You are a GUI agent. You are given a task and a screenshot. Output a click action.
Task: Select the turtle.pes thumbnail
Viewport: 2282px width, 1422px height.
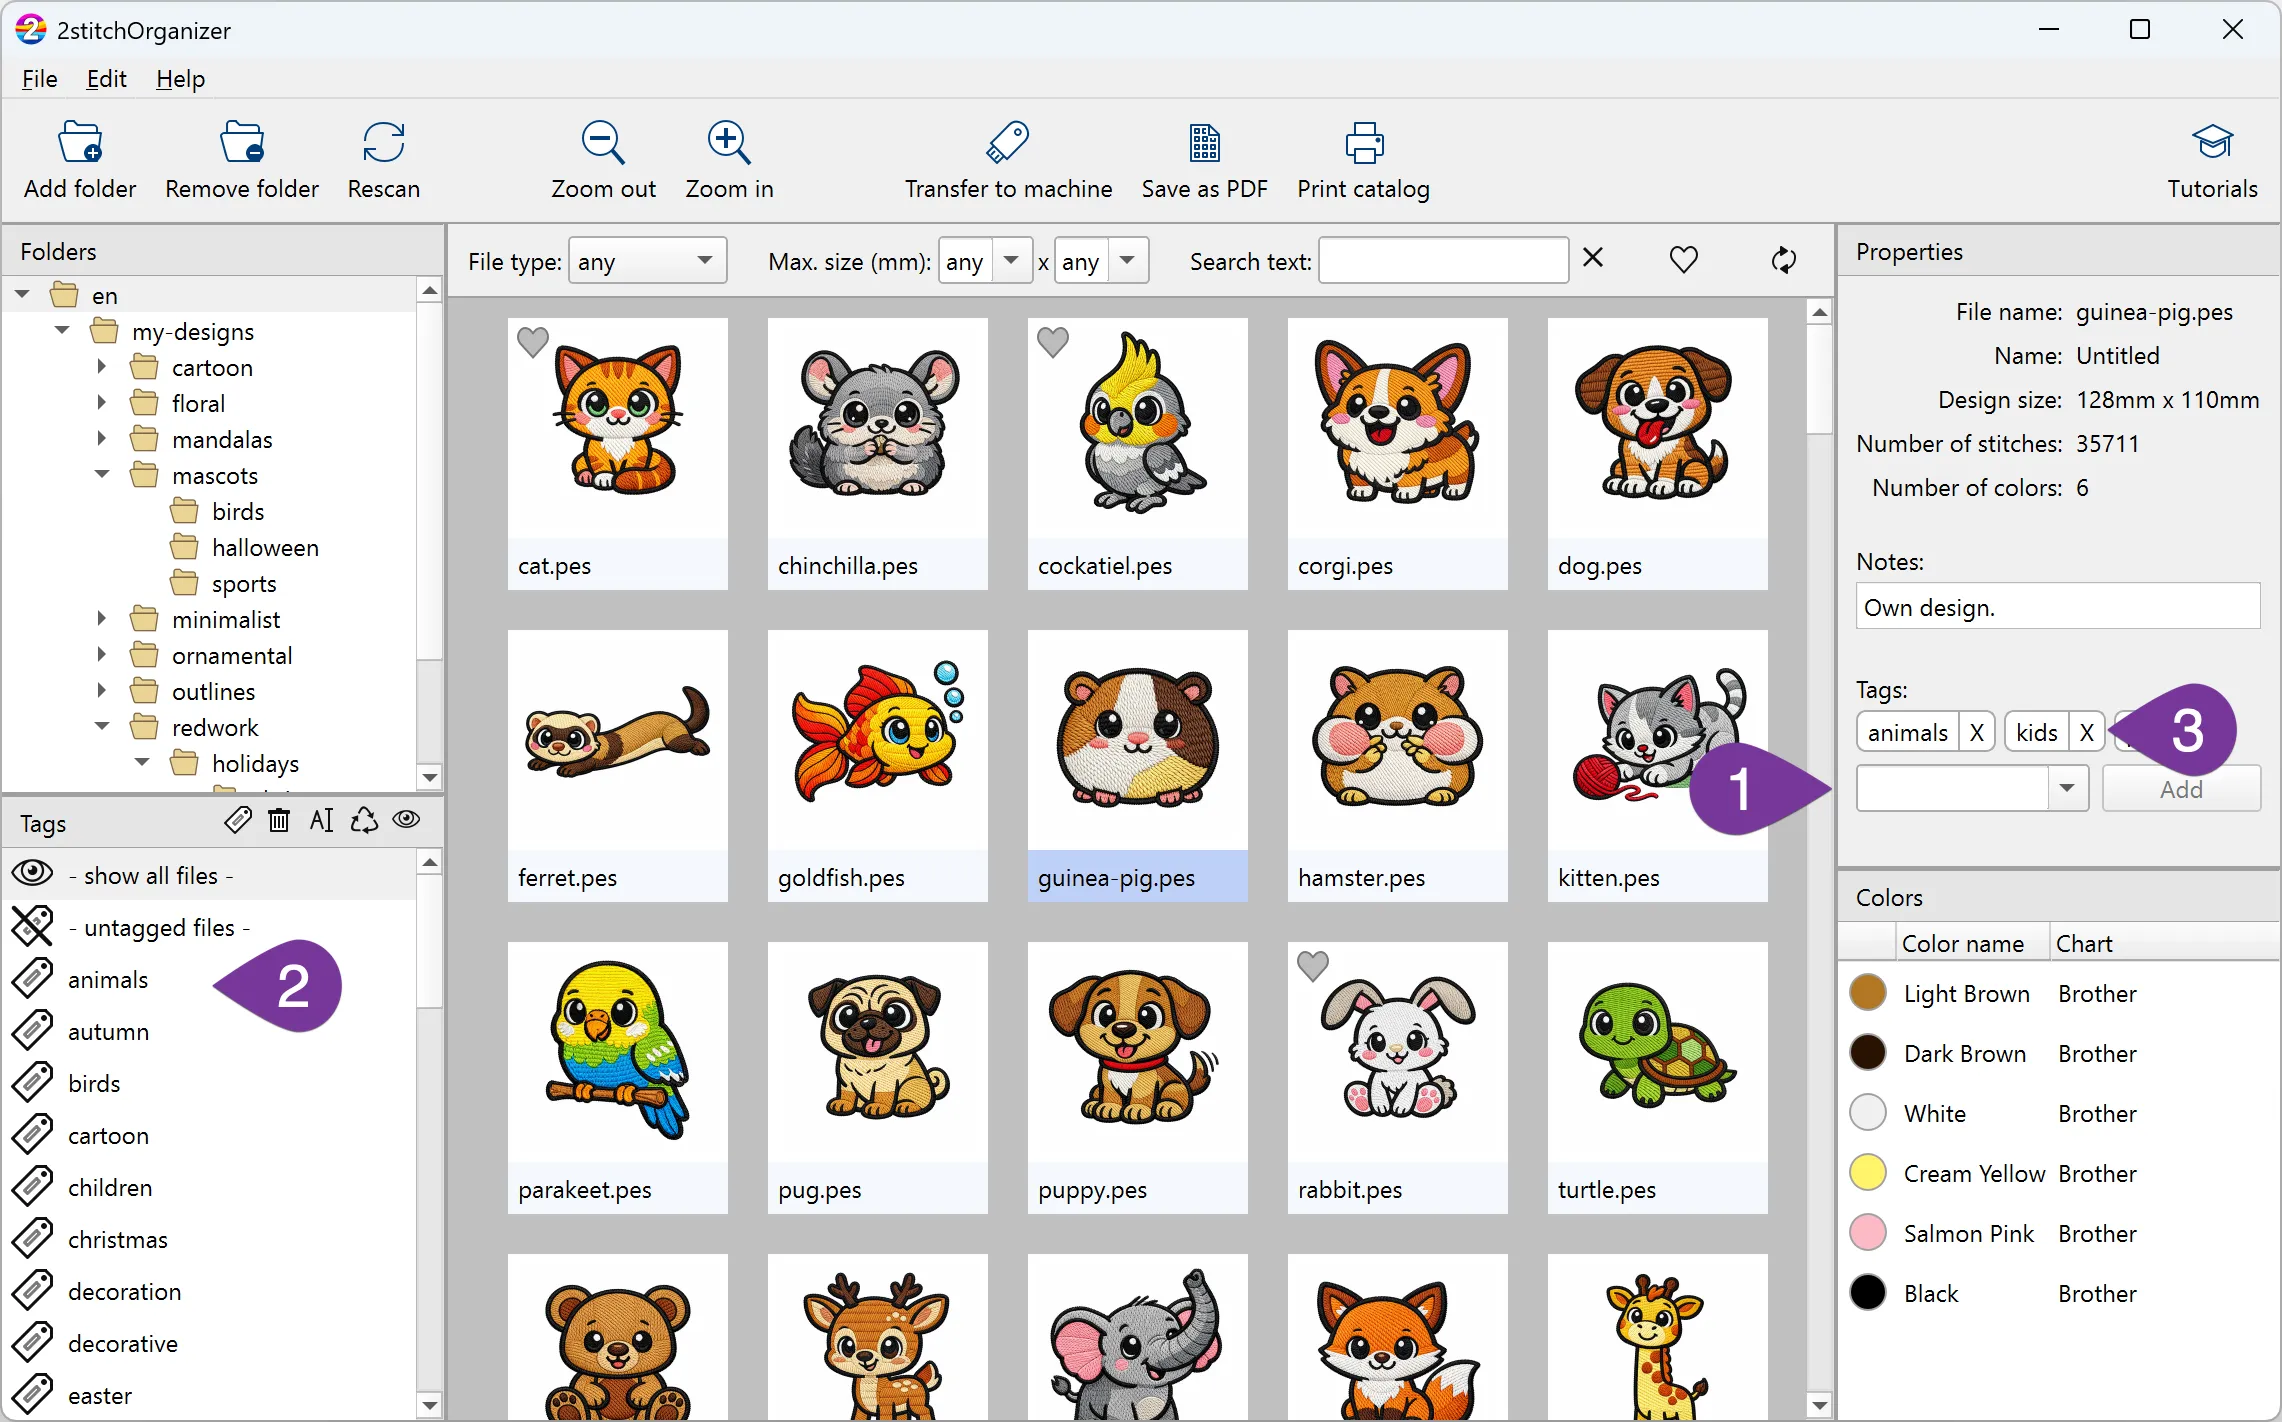pos(1657,1078)
